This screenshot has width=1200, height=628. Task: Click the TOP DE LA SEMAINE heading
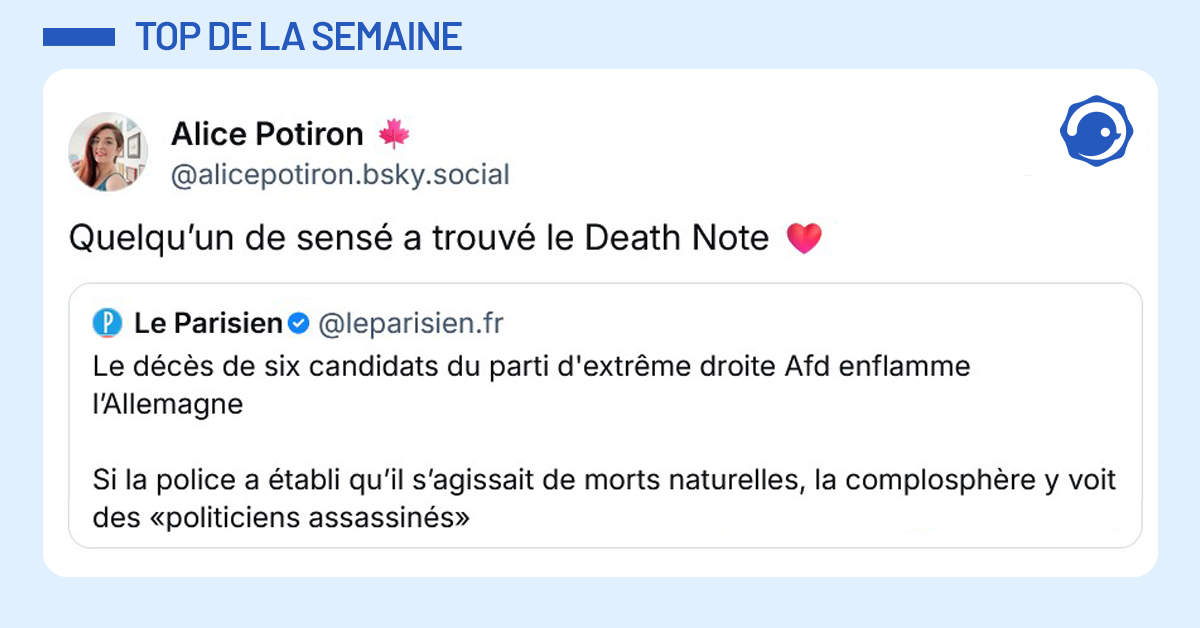click(298, 37)
